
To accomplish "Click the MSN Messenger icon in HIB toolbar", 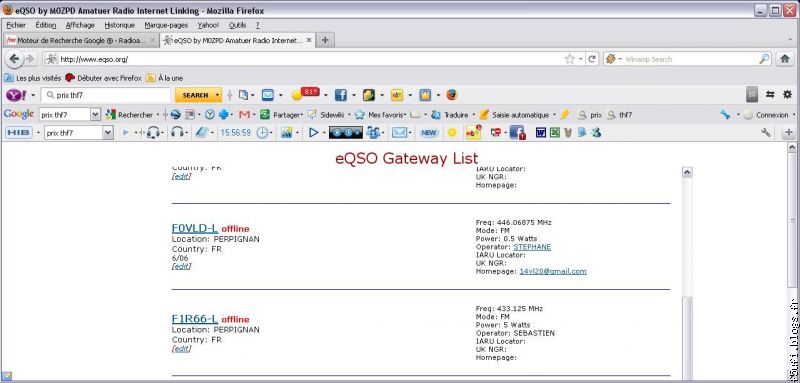I will [x=596, y=133].
